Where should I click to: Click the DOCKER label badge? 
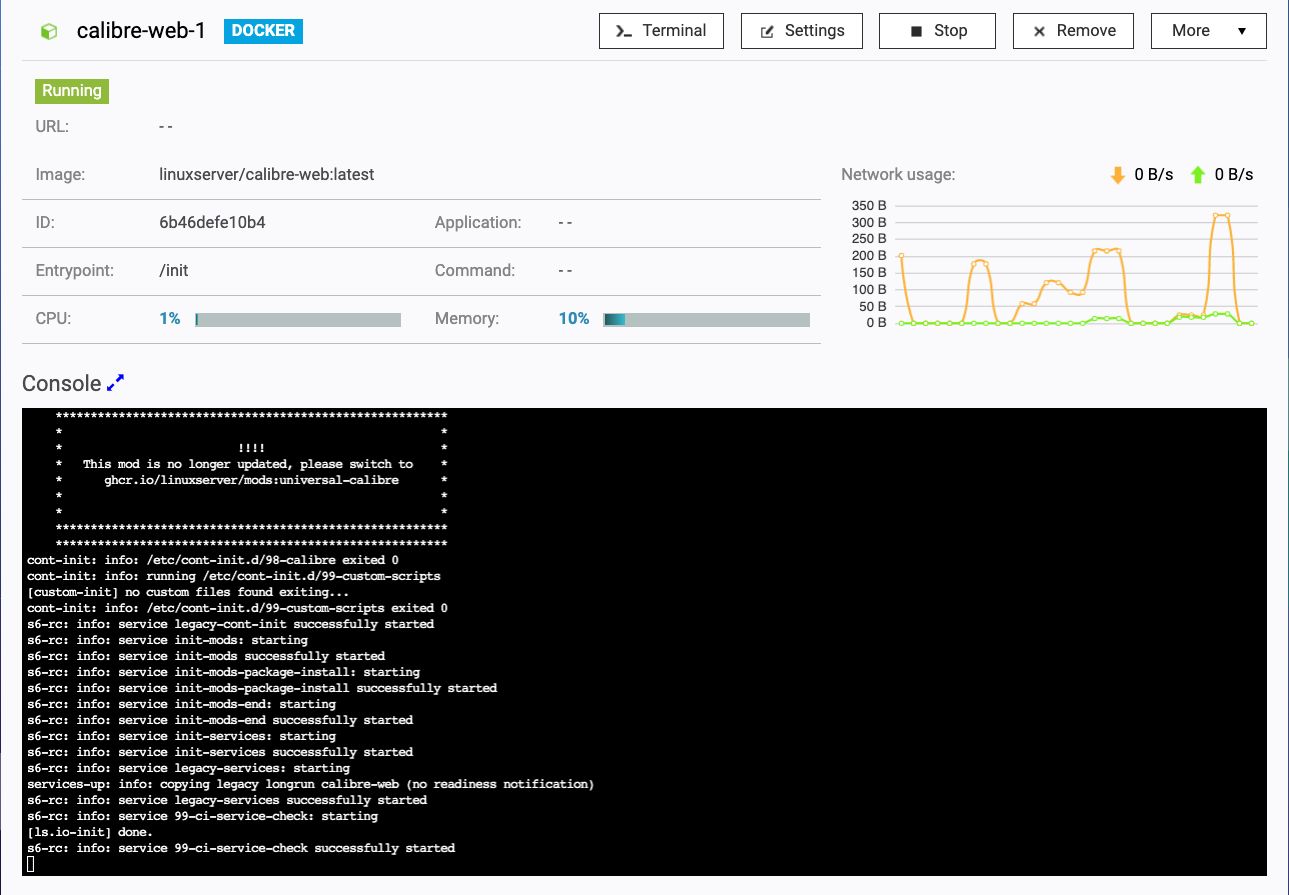pyautogui.click(x=262, y=31)
